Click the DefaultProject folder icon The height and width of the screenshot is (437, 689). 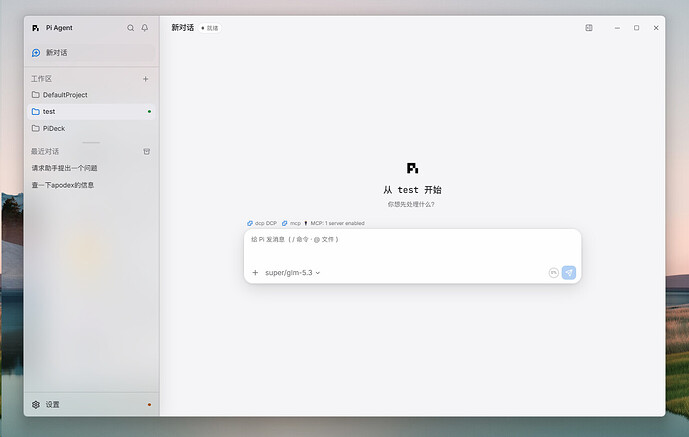click(36, 95)
